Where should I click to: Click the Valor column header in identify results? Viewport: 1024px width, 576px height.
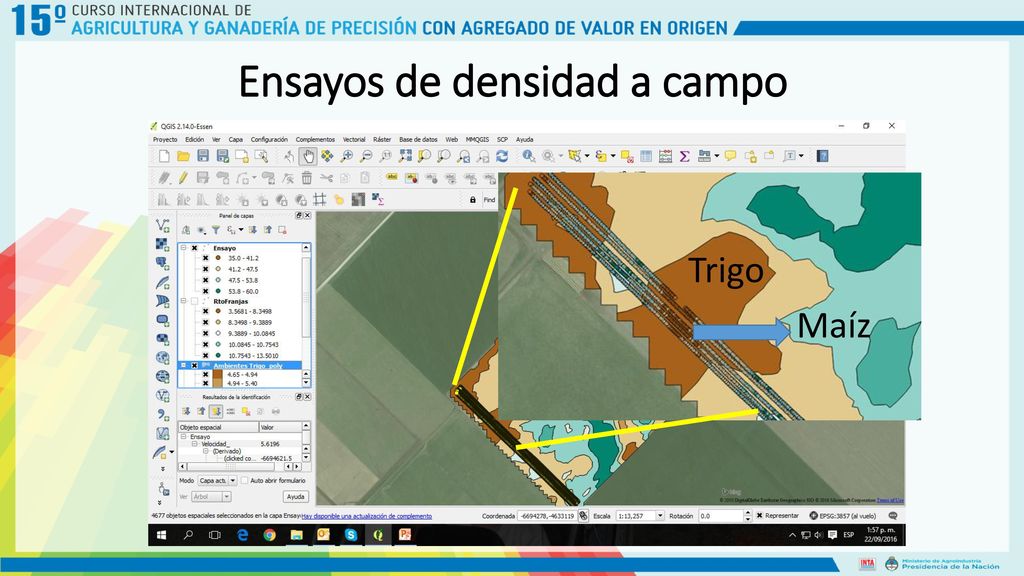[280, 427]
